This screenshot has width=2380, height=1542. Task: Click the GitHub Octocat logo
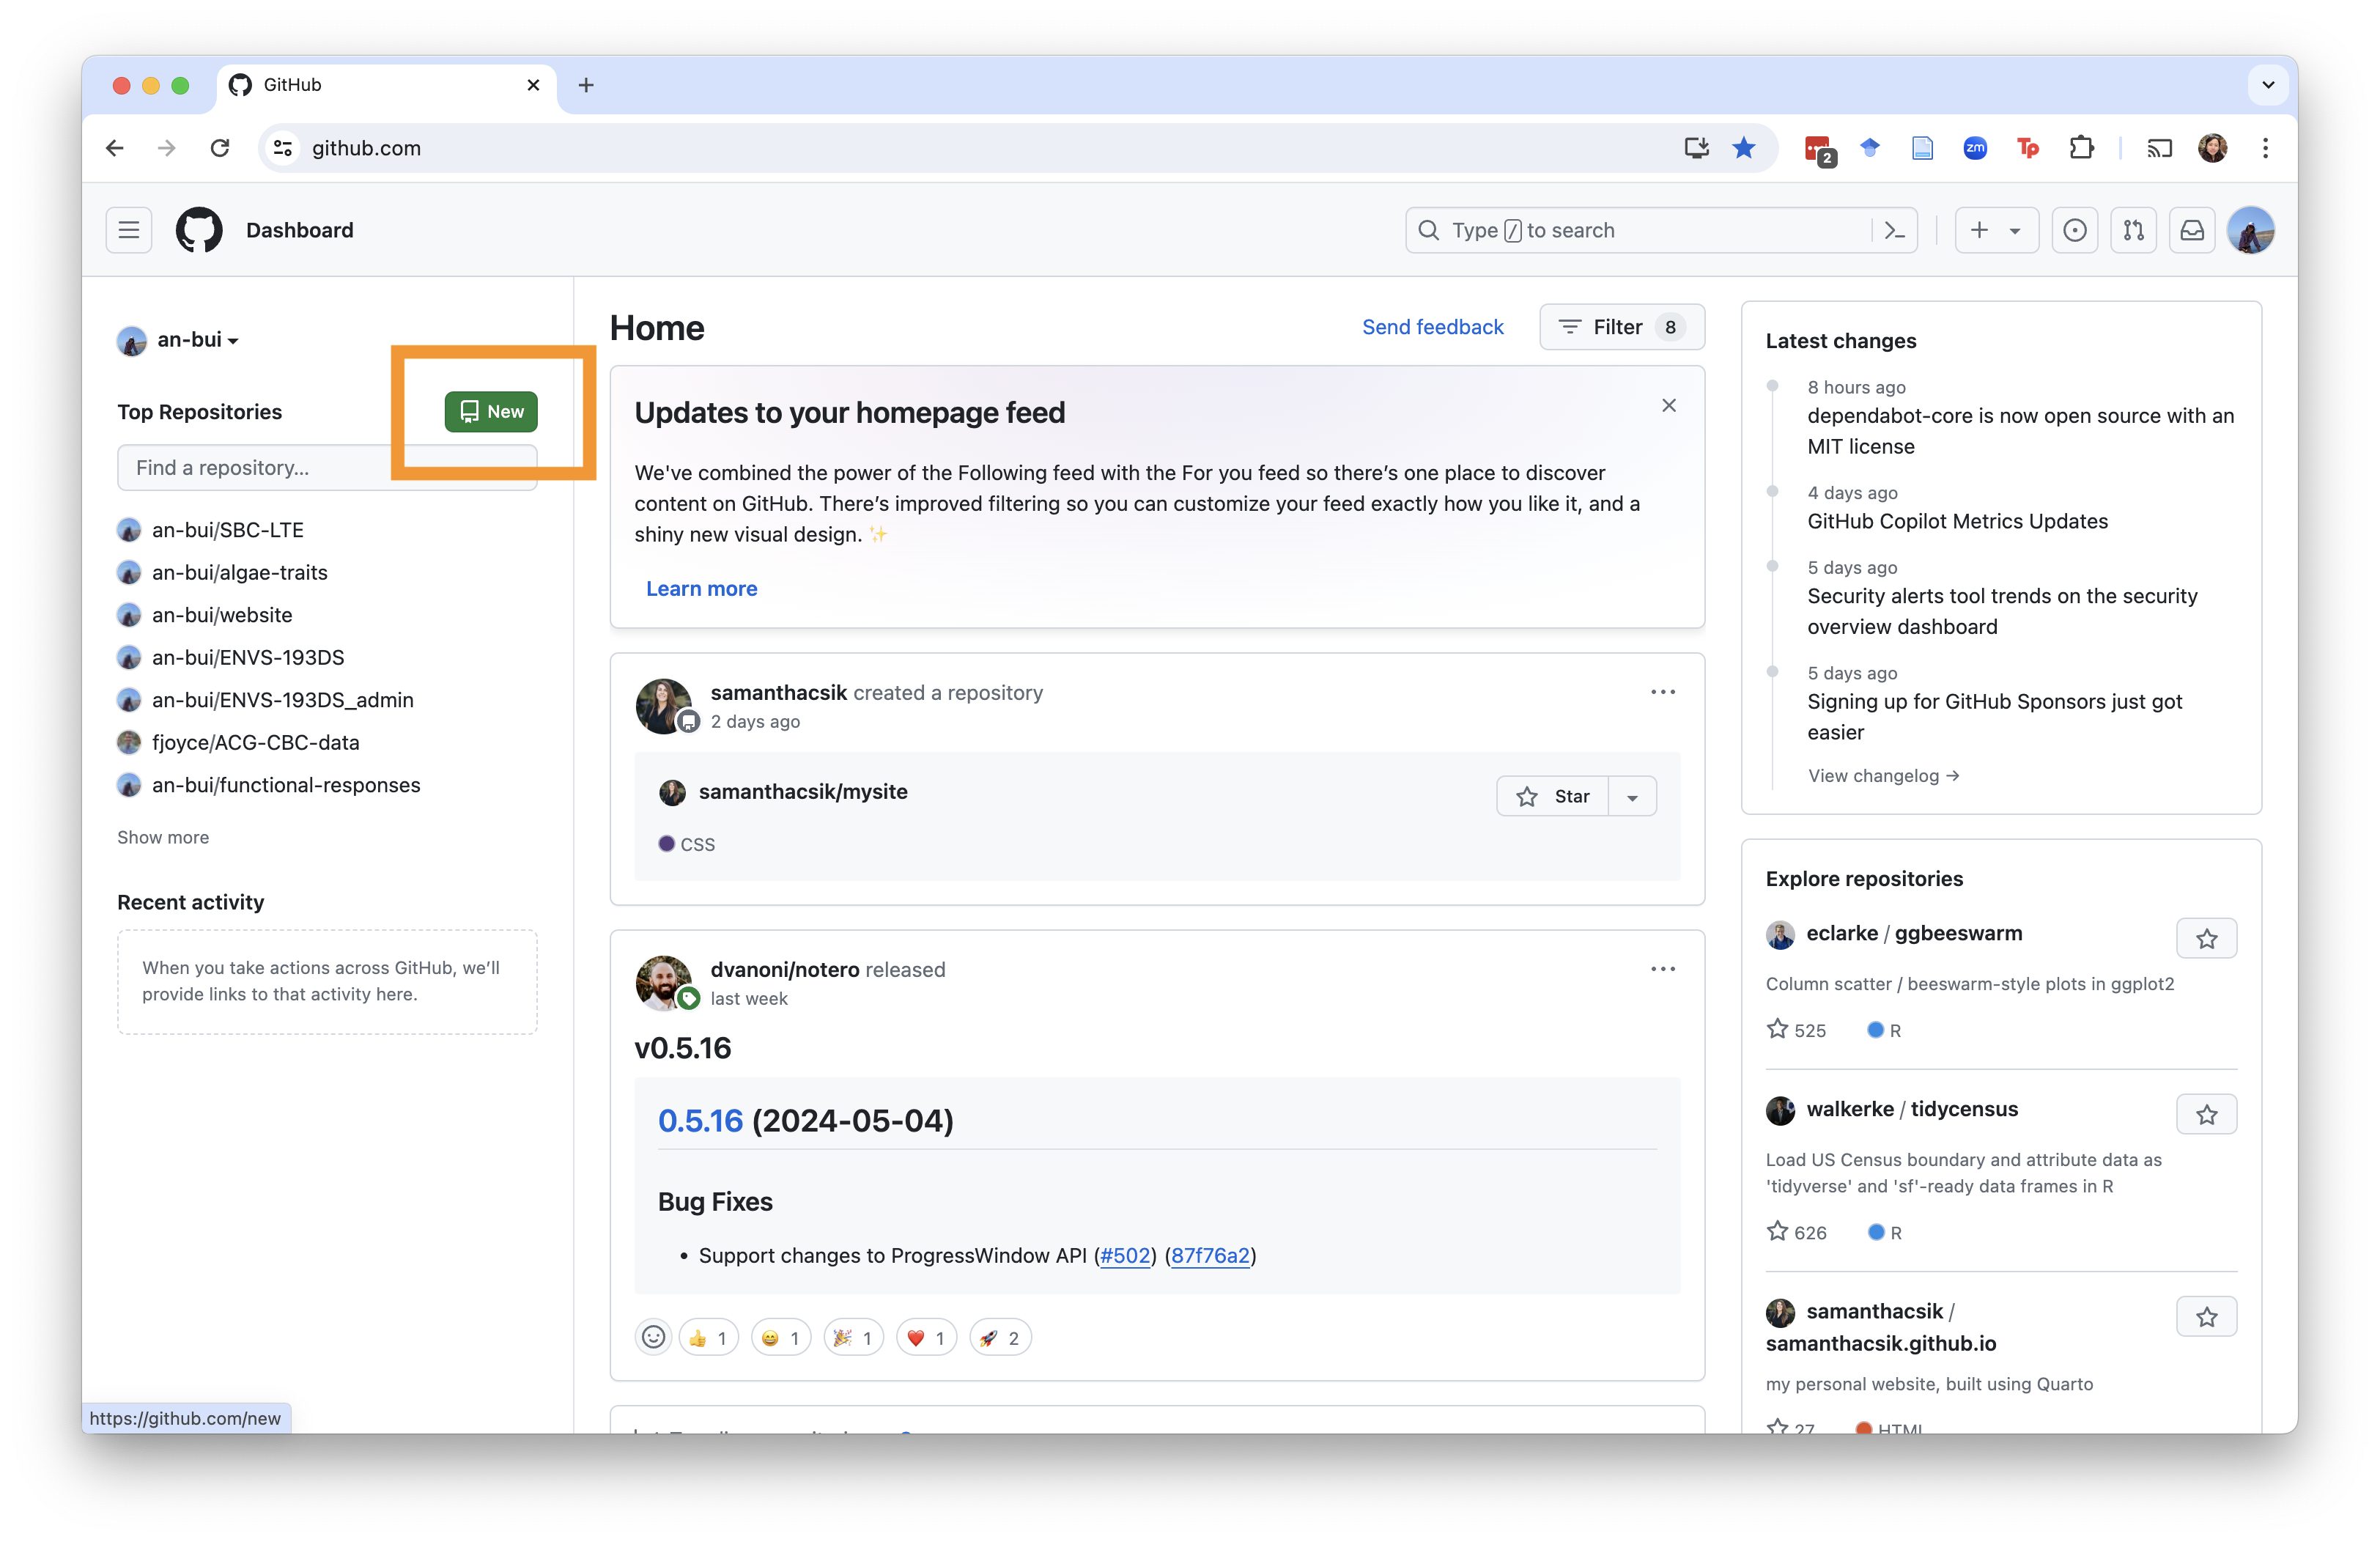click(199, 230)
